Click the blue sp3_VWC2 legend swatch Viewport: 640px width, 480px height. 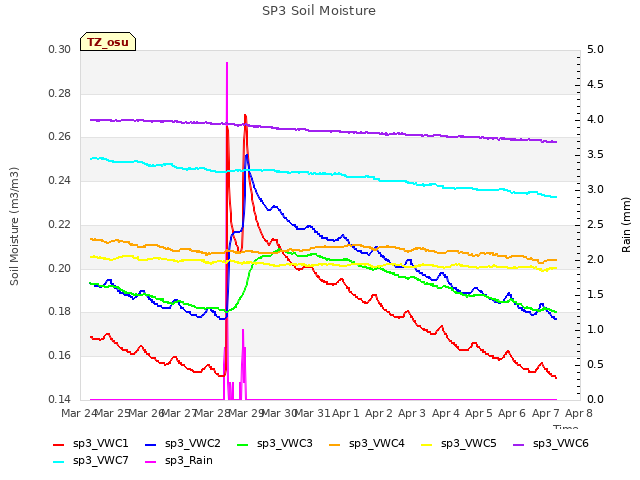click(x=151, y=445)
